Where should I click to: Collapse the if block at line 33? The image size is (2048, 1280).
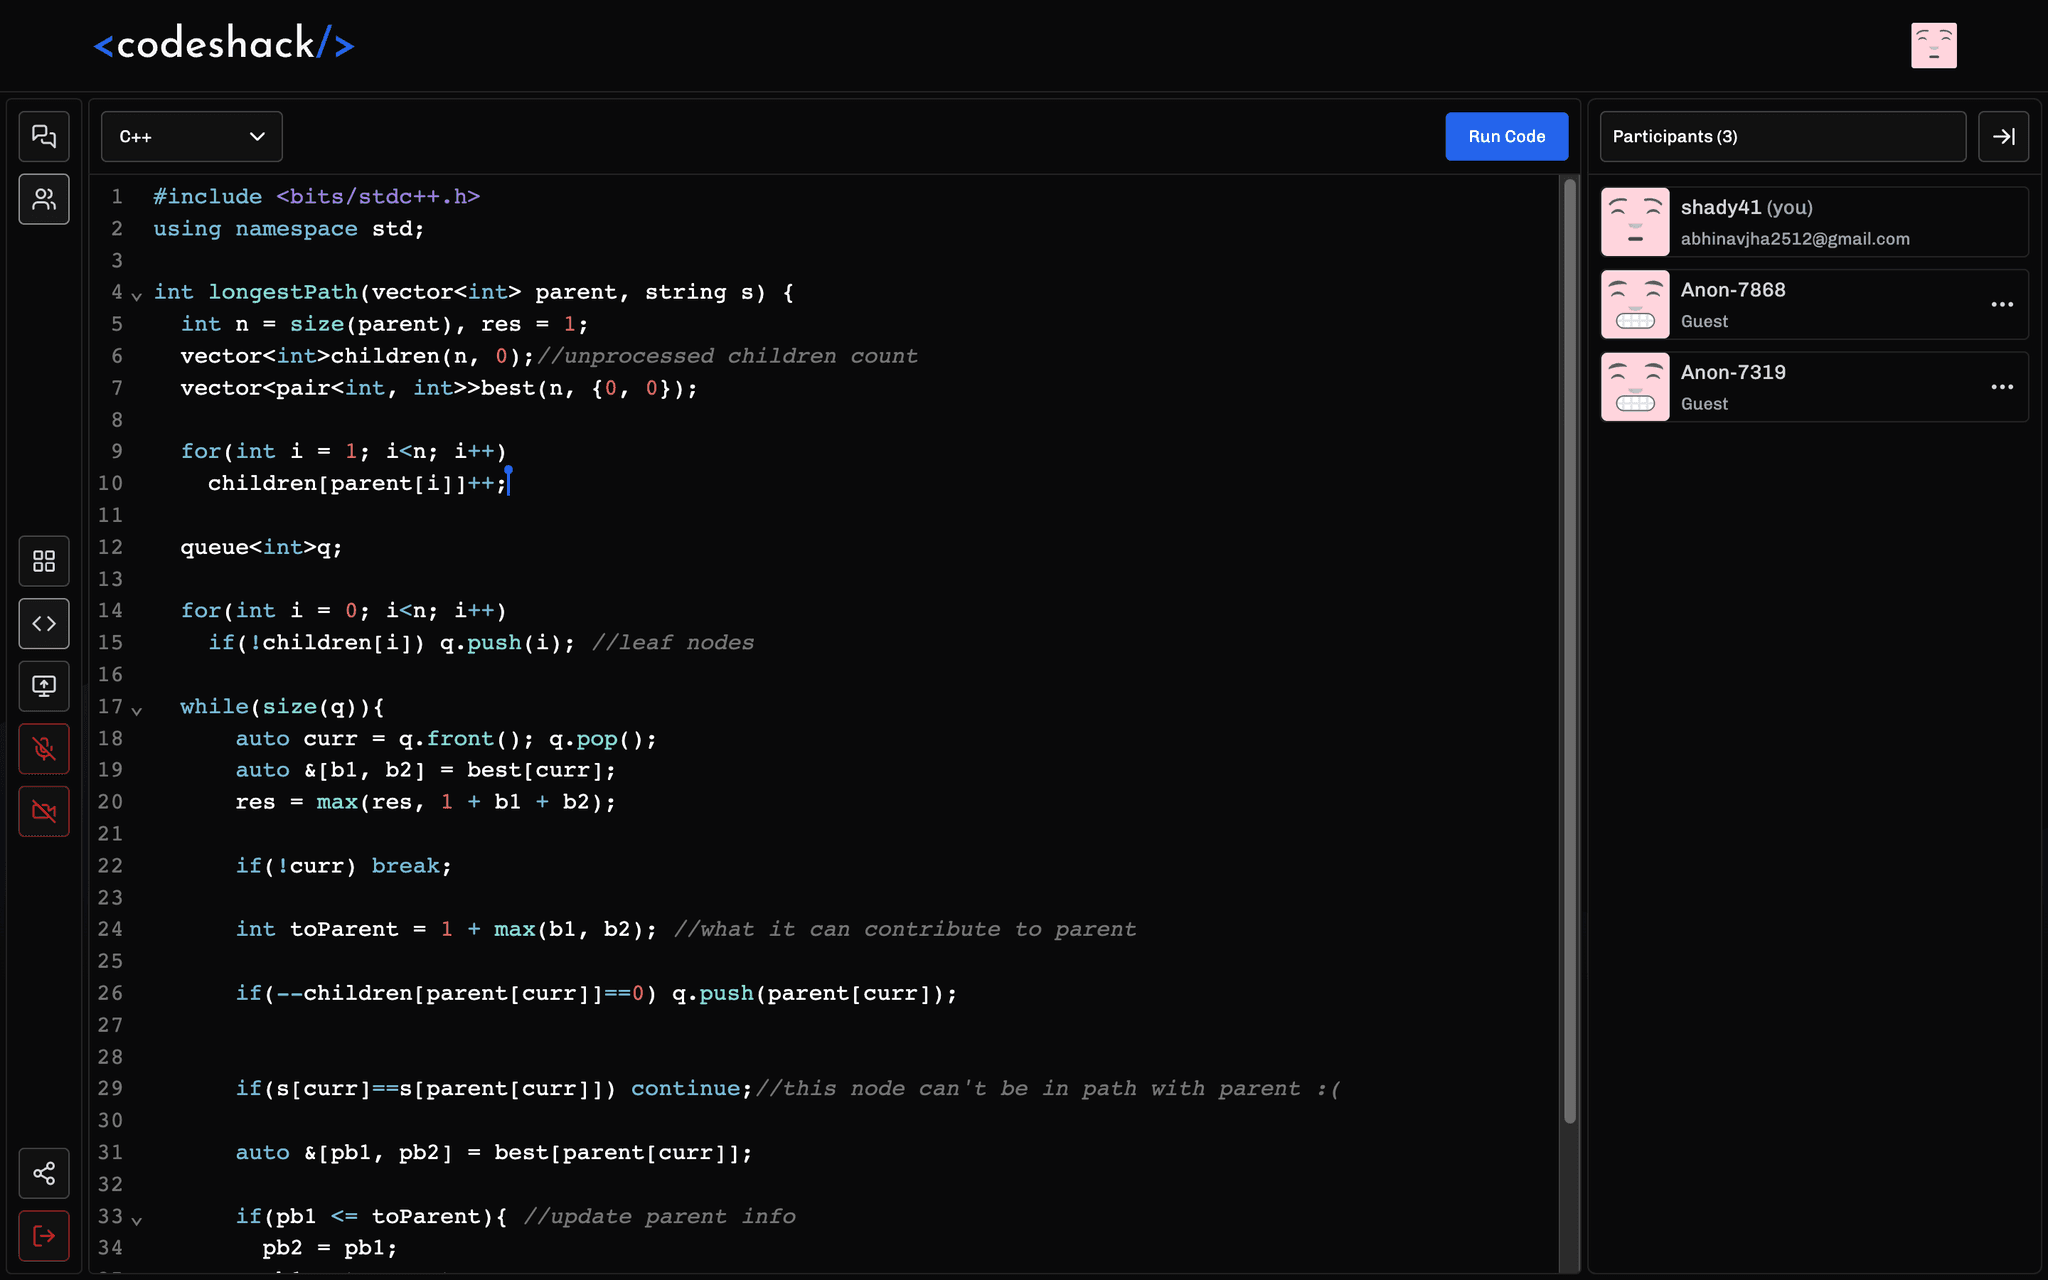point(137,1219)
